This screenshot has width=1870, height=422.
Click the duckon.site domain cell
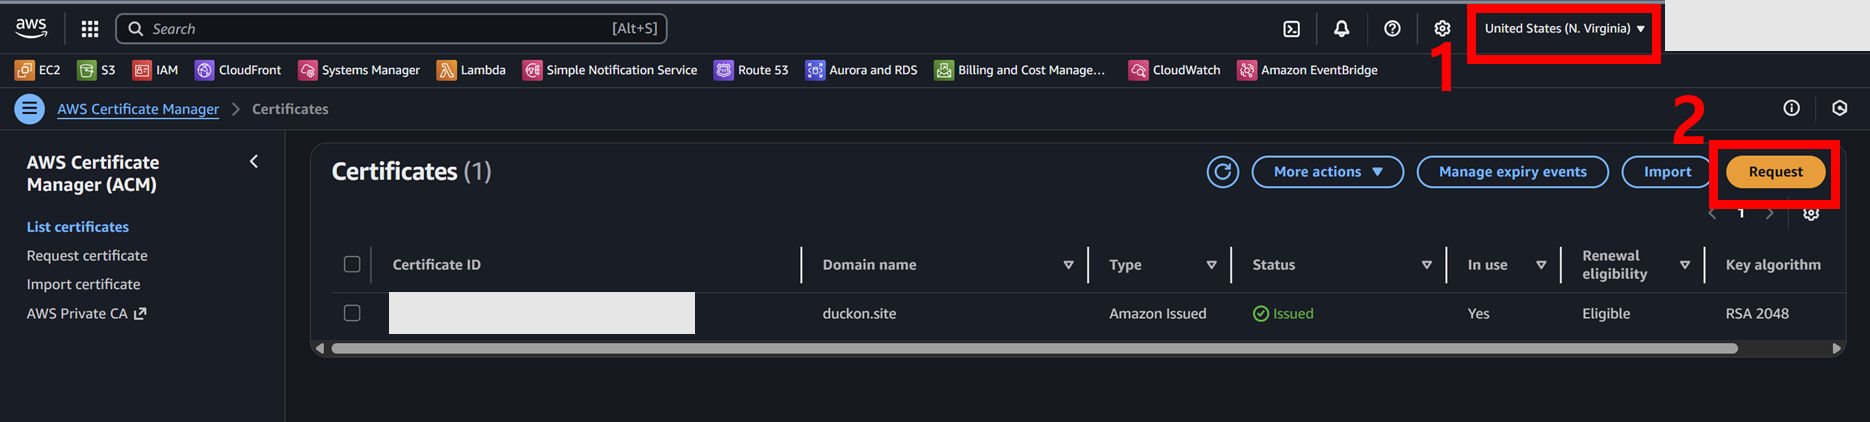click(x=859, y=313)
